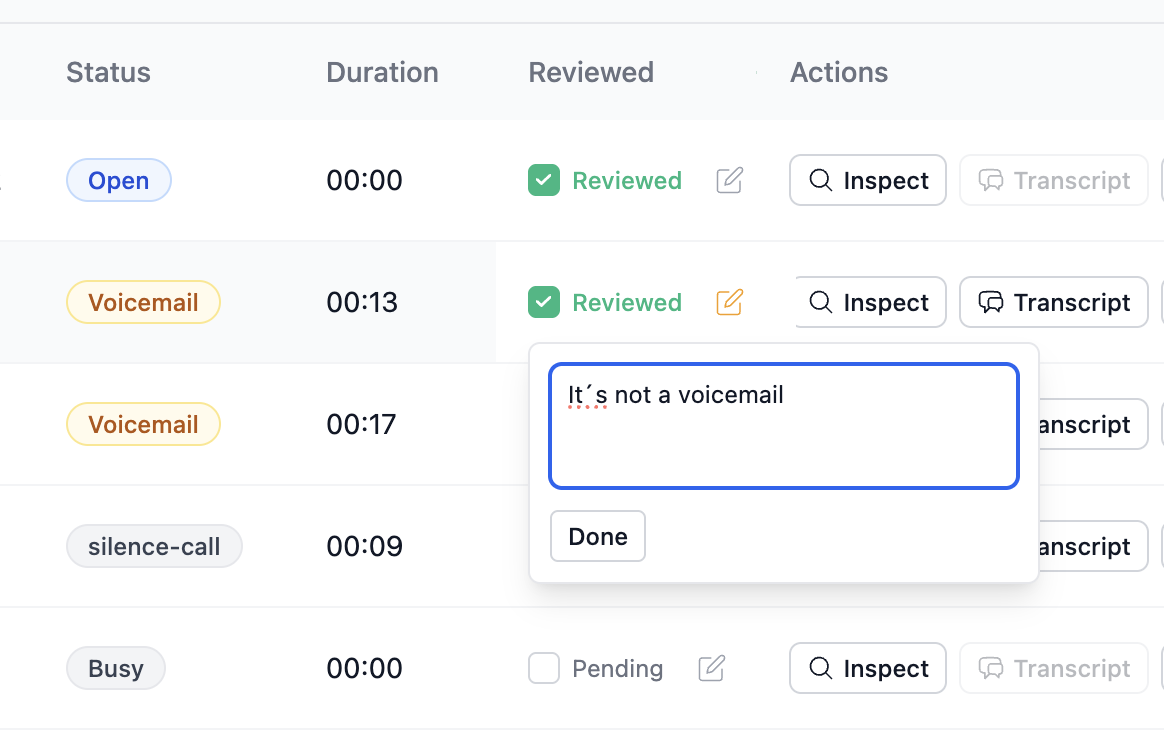Open Transcript for the silence-call row
The height and width of the screenshot is (734, 1164).
tap(1093, 546)
